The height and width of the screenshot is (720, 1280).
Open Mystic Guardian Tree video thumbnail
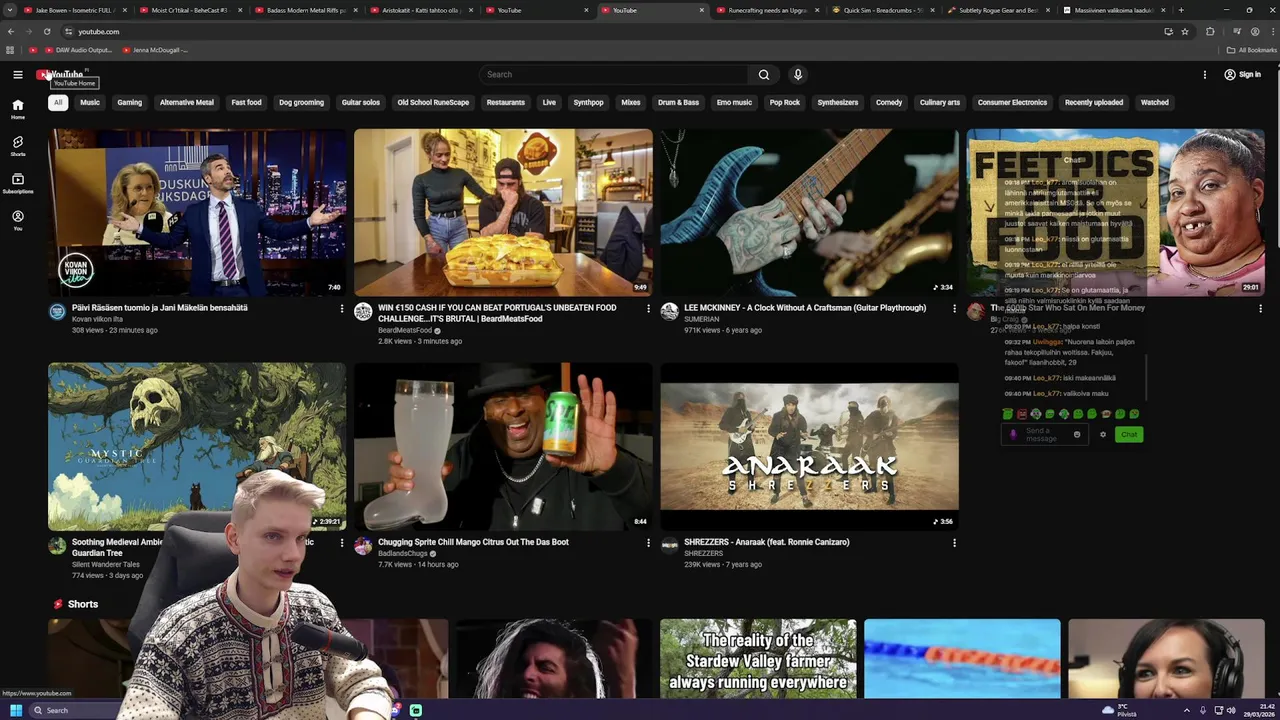coord(197,446)
